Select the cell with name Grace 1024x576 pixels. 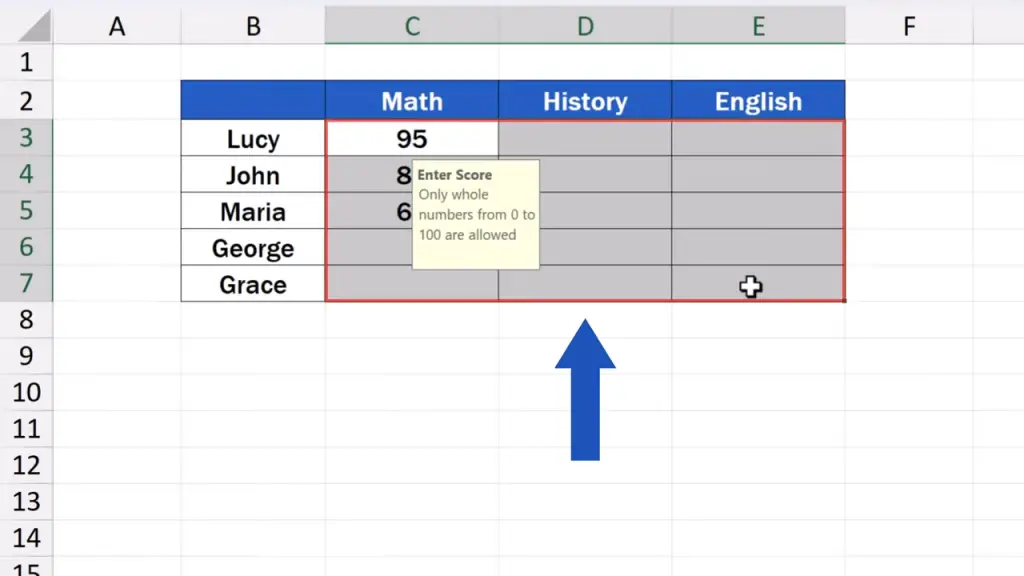click(x=253, y=284)
